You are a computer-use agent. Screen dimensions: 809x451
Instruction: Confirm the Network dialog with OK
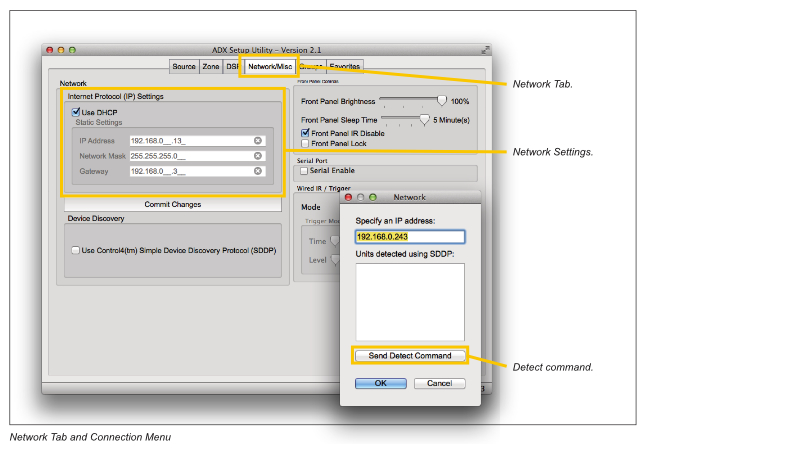tap(381, 383)
